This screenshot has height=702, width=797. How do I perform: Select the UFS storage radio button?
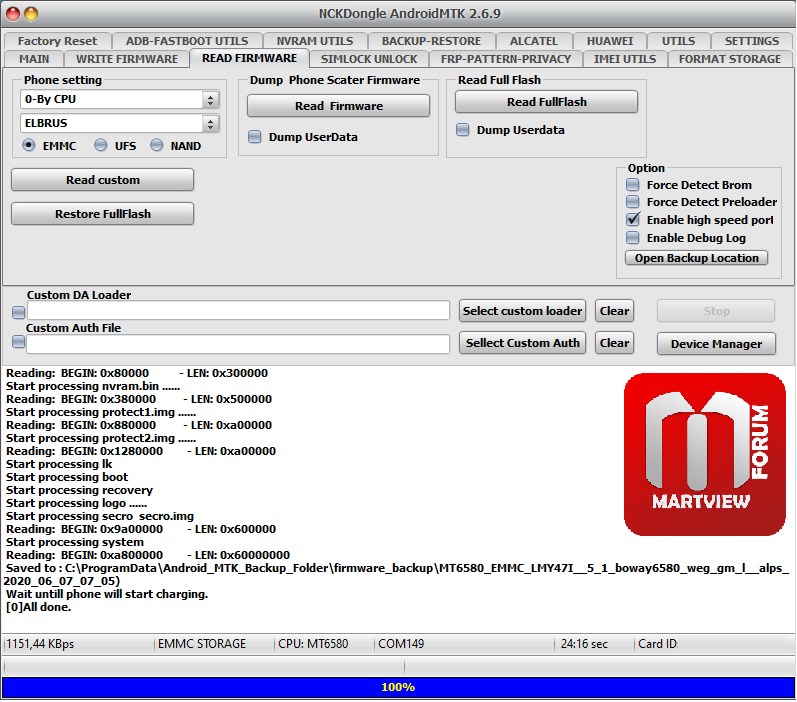pos(101,145)
